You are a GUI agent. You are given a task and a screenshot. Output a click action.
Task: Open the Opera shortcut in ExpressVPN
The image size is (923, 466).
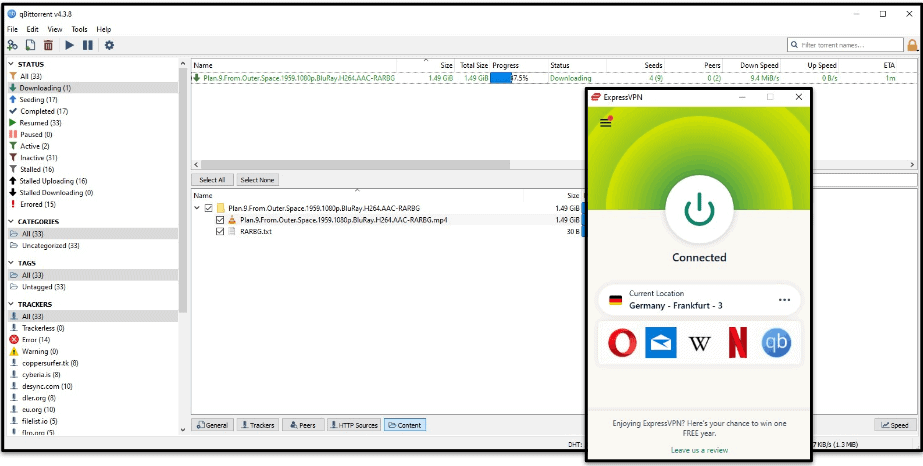pyautogui.click(x=623, y=343)
